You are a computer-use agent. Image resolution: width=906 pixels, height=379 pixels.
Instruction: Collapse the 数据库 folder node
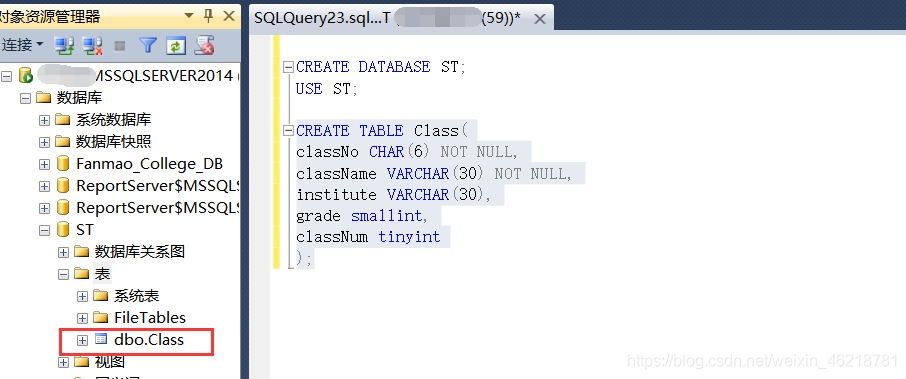[25, 98]
